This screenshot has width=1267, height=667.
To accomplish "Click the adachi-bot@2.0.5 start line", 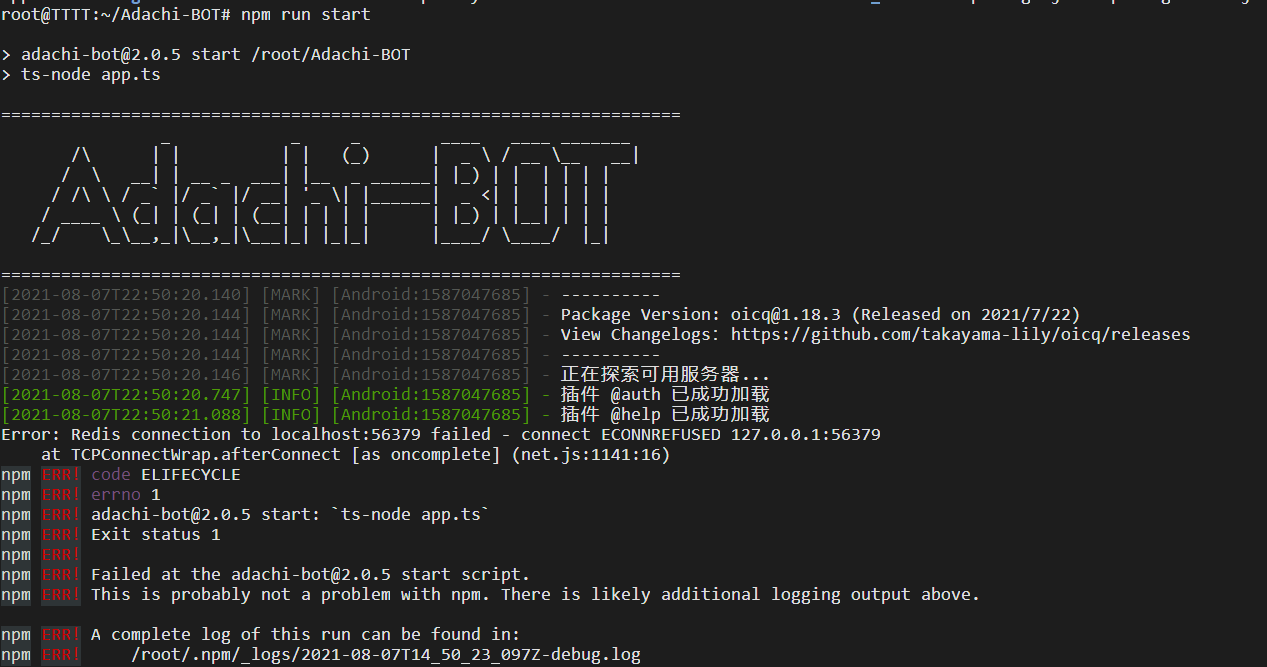I will [x=200, y=54].
